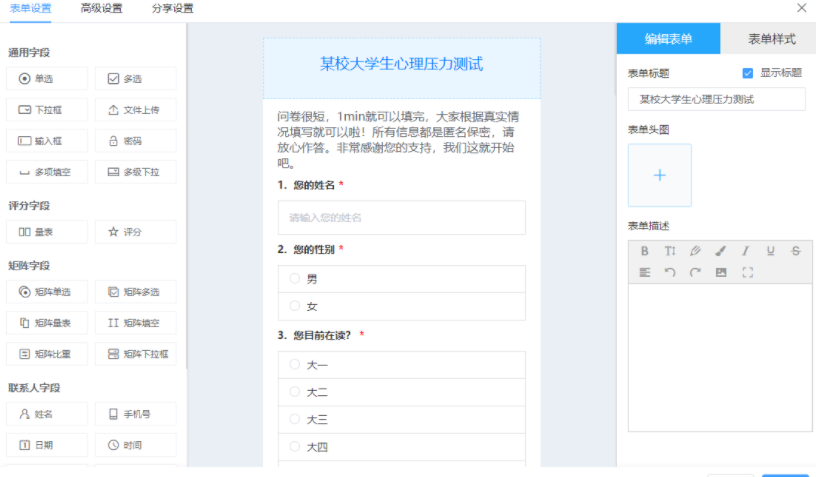The height and width of the screenshot is (477, 816).
Task: Click the 表单头图 add image box
Action: point(660,175)
